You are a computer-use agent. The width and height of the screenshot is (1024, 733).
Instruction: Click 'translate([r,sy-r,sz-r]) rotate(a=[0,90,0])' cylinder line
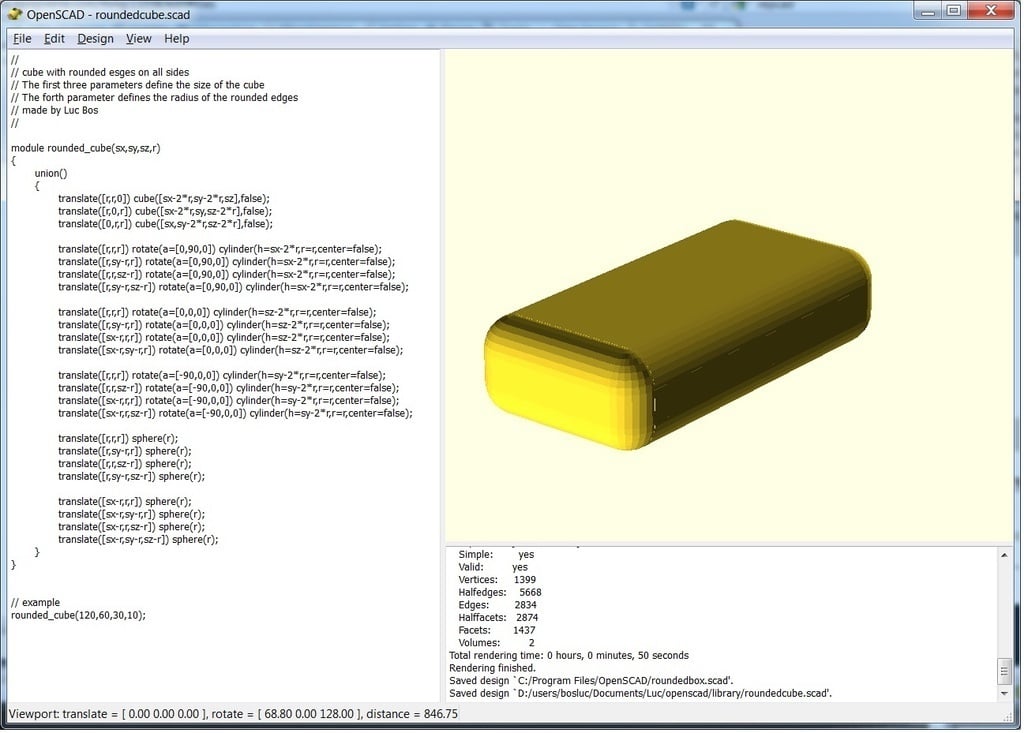233,287
